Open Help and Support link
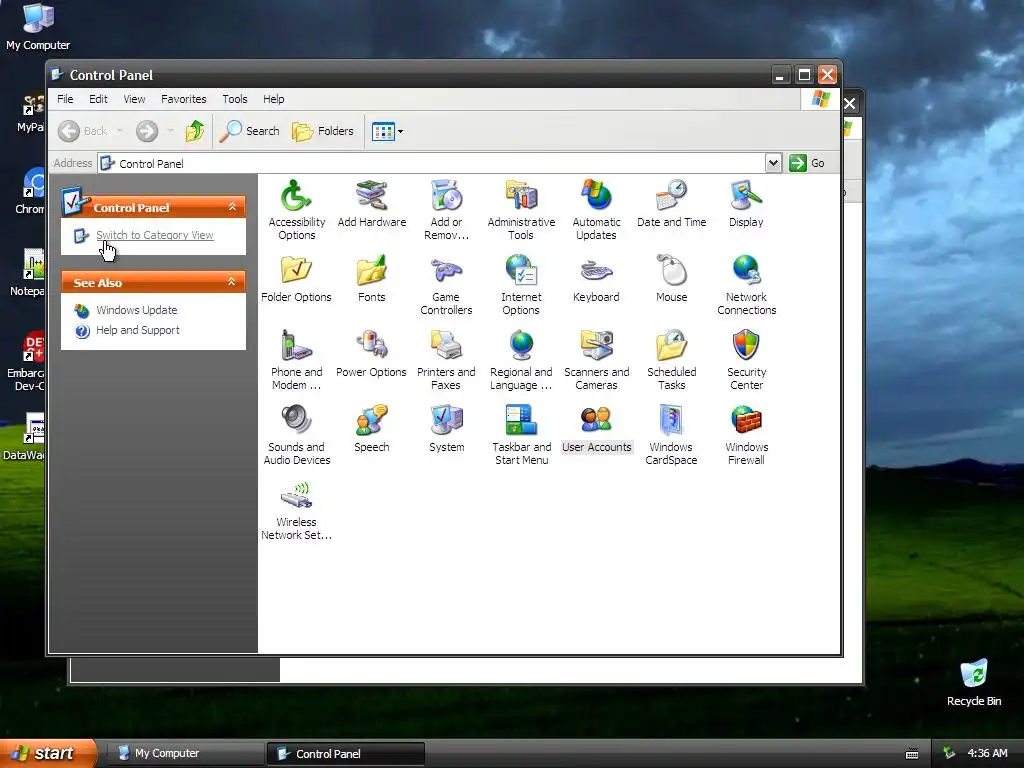 click(138, 330)
